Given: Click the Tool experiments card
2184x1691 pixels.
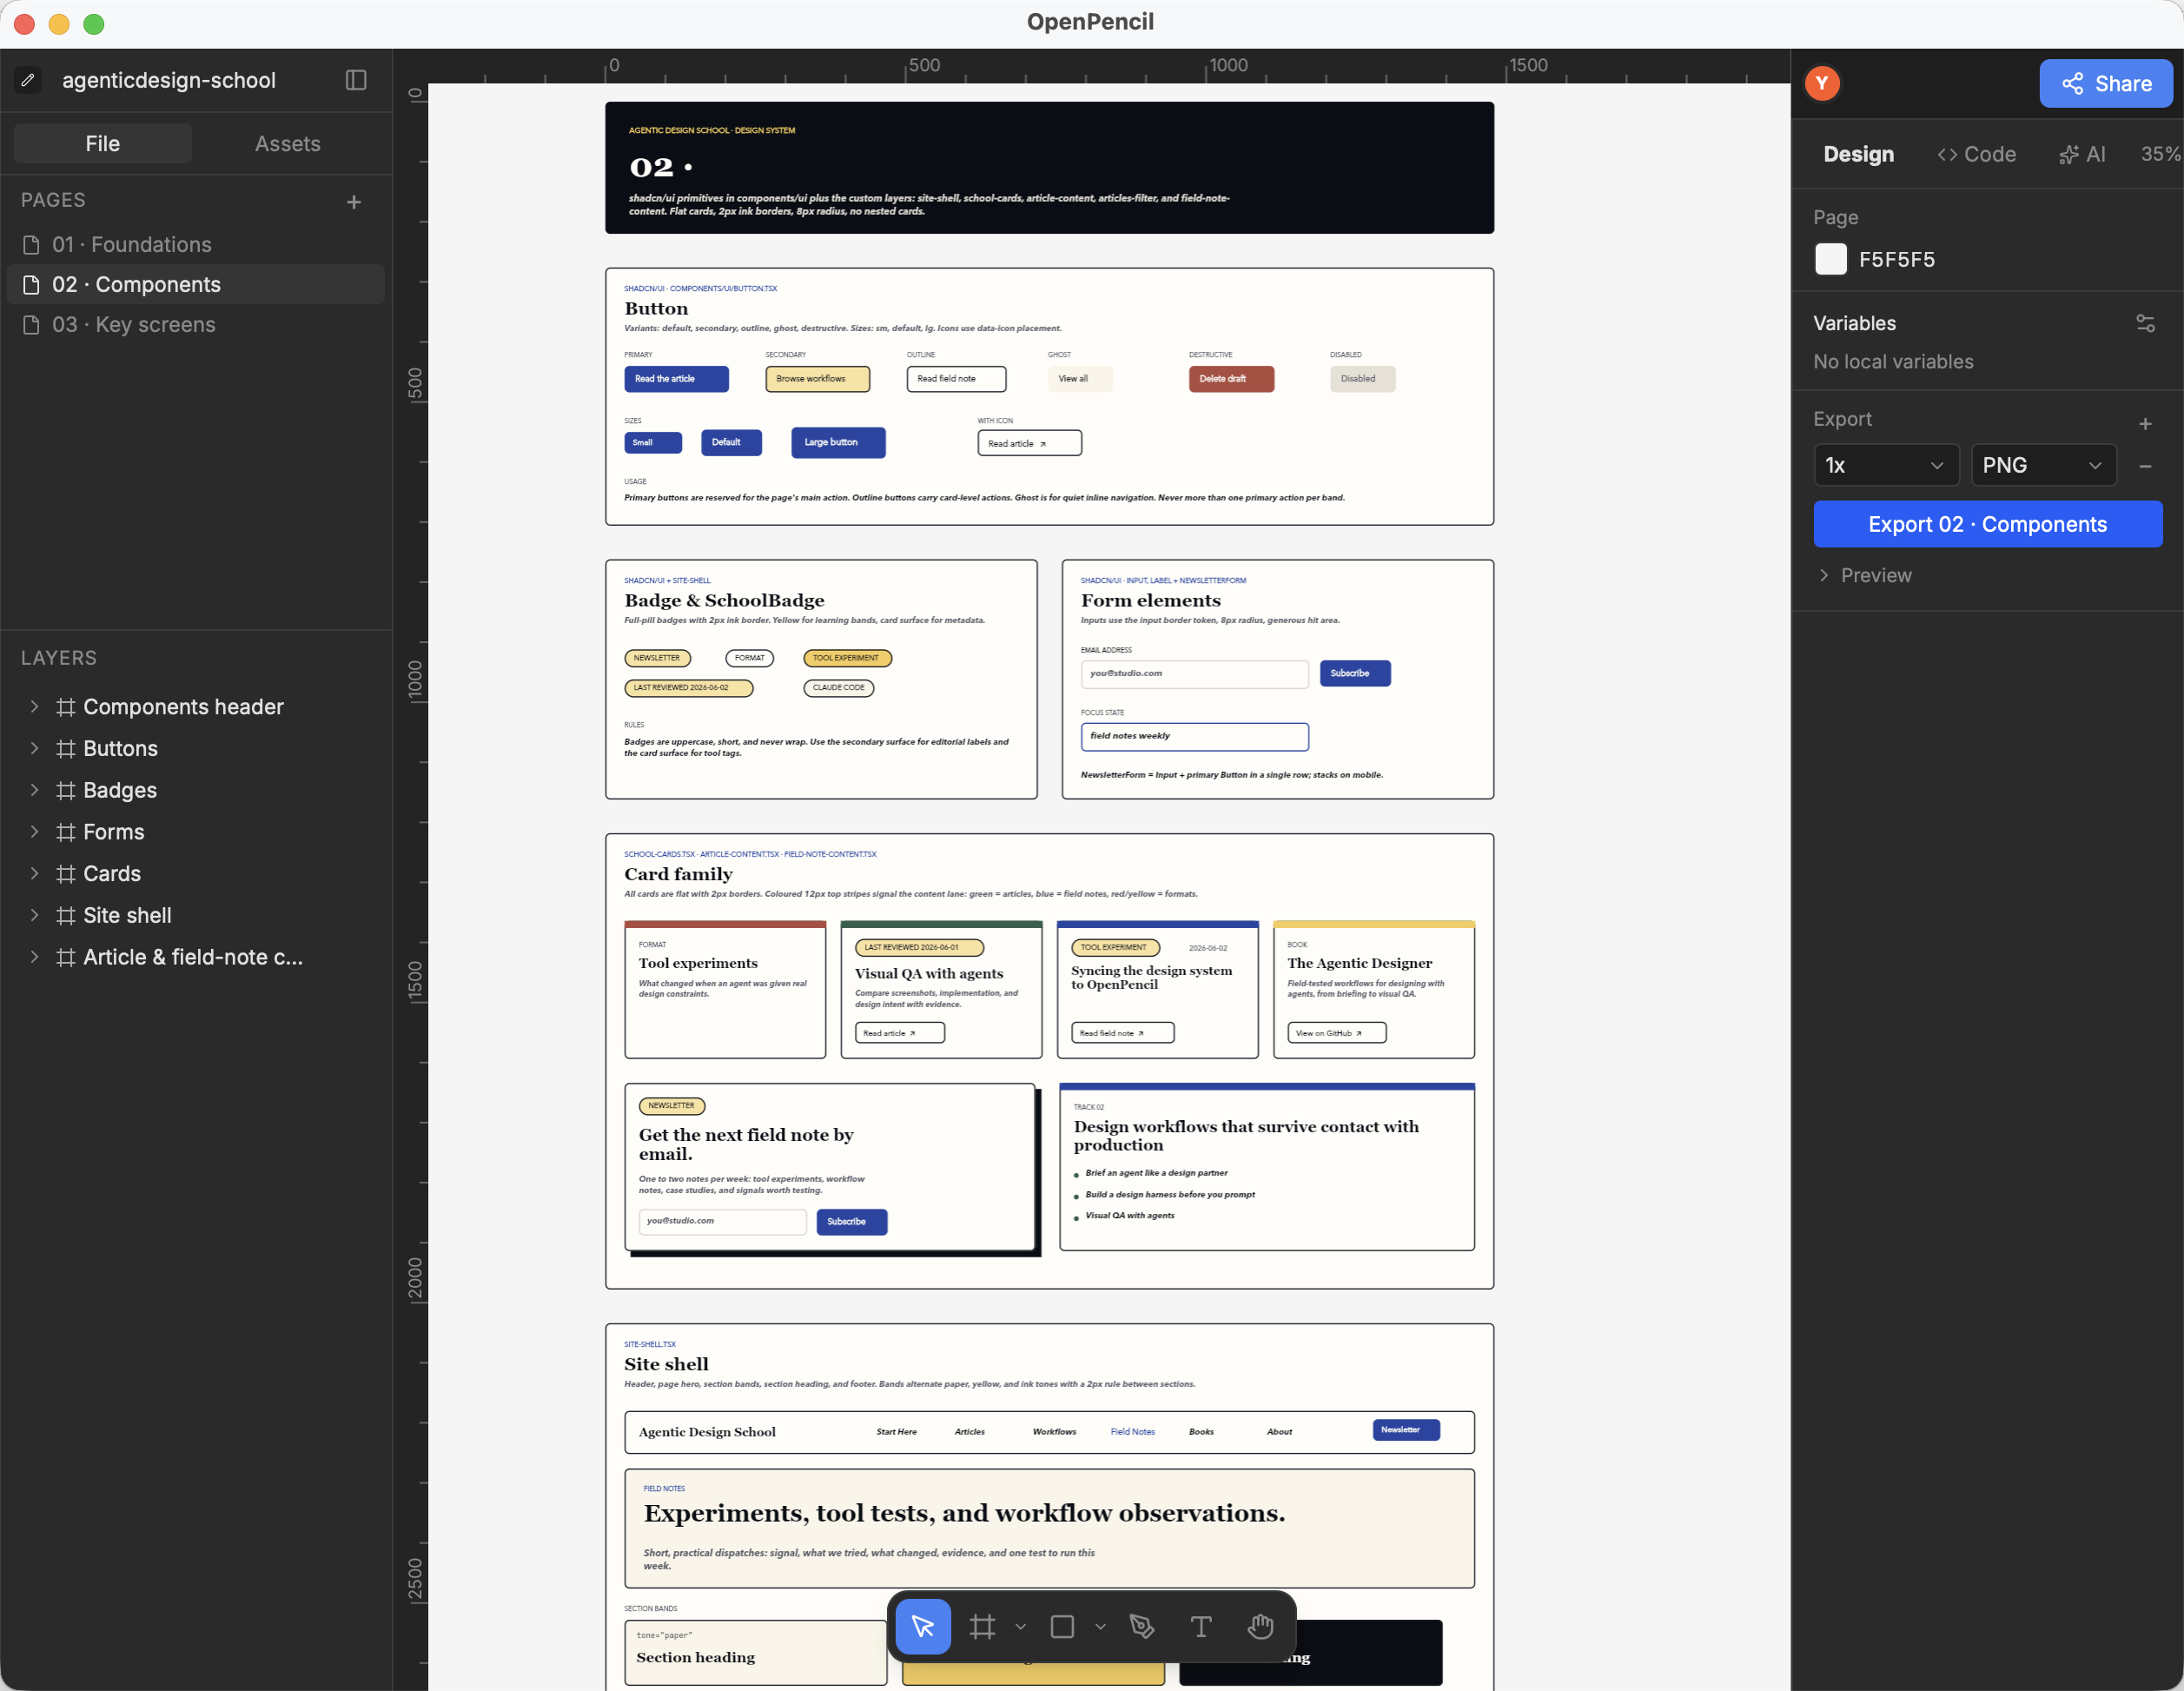Looking at the screenshot, I should pyautogui.click(x=725, y=989).
